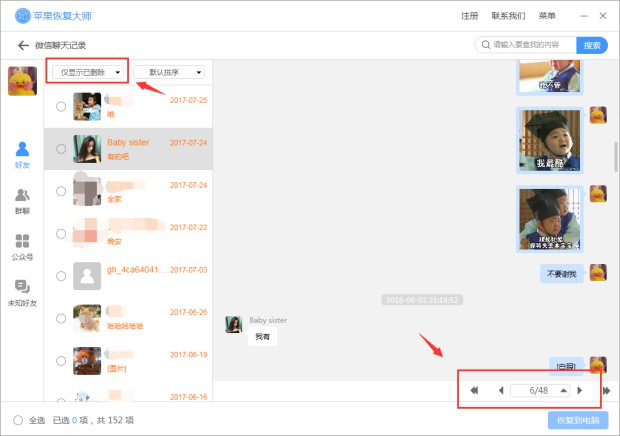Open the 联系我们 contact menu item

pos(508,16)
